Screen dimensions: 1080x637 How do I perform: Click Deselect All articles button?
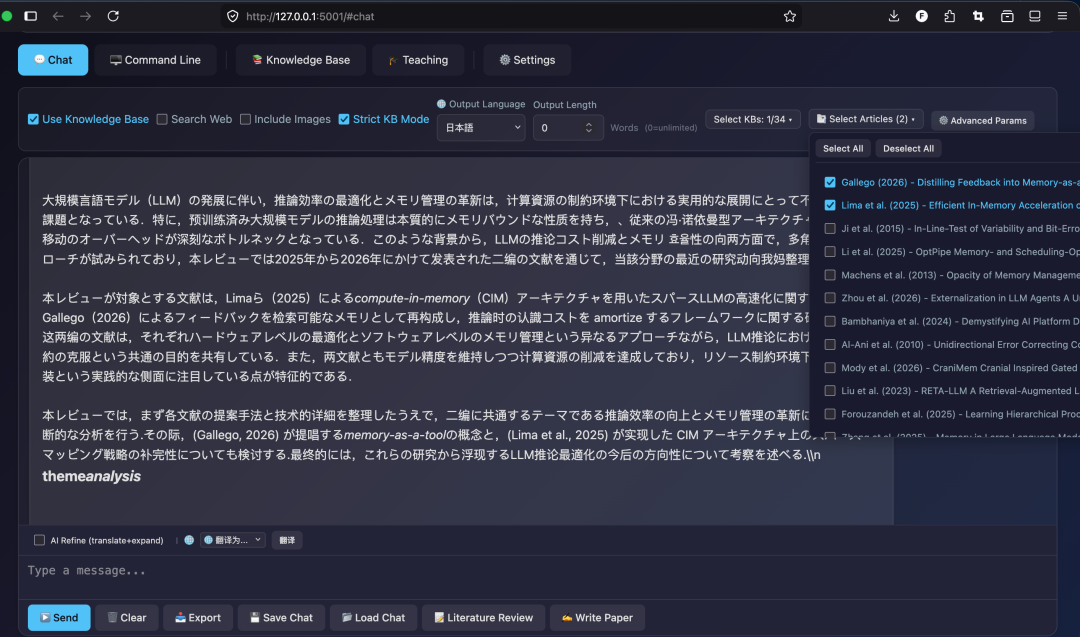point(908,149)
